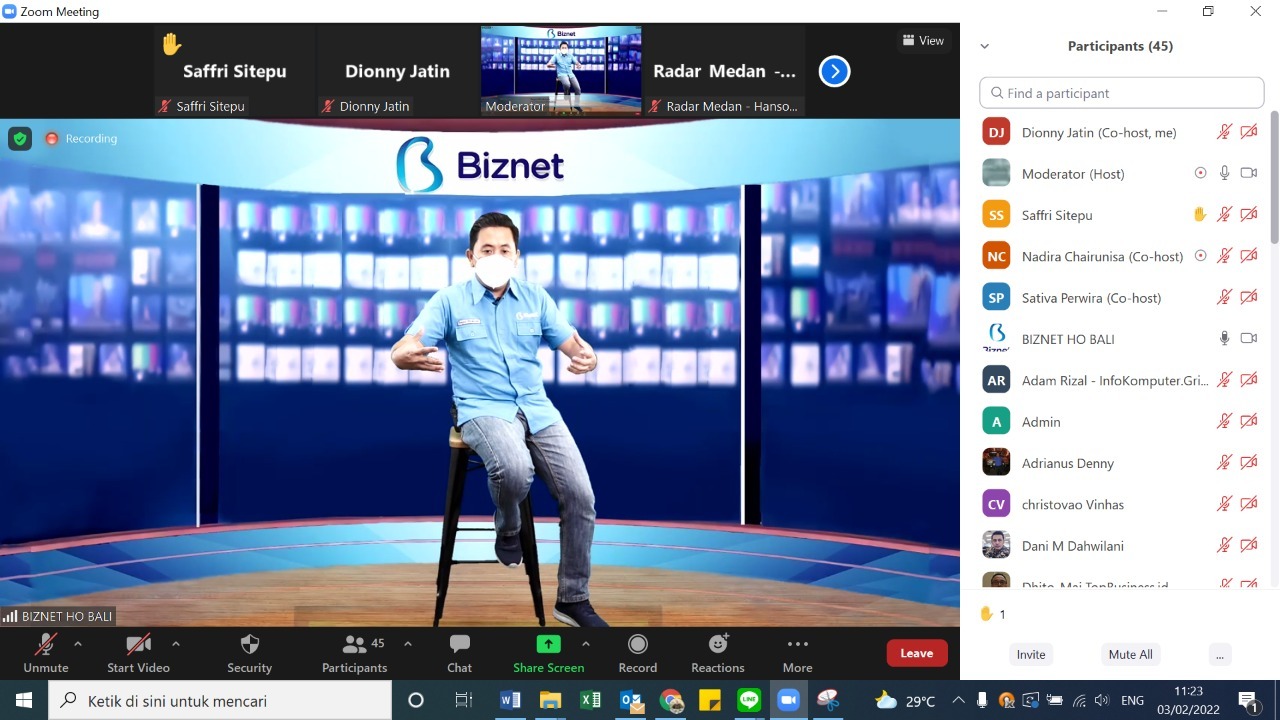1280x720 pixels.
Task: Show hidden system tray icons chevron
Action: click(958, 700)
